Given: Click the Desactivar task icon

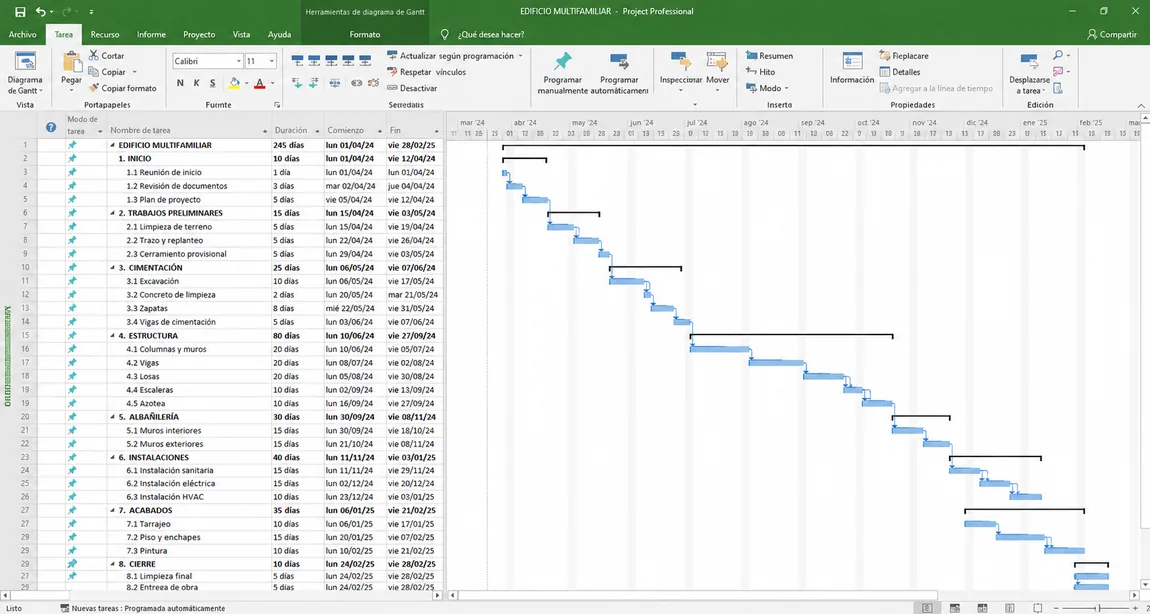Looking at the screenshot, I should pos(392,88).
